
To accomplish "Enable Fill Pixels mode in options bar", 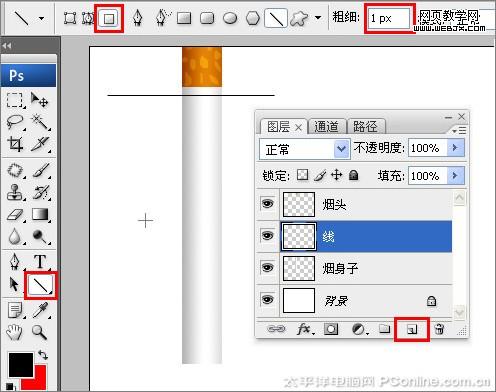I will click(109, 18).
